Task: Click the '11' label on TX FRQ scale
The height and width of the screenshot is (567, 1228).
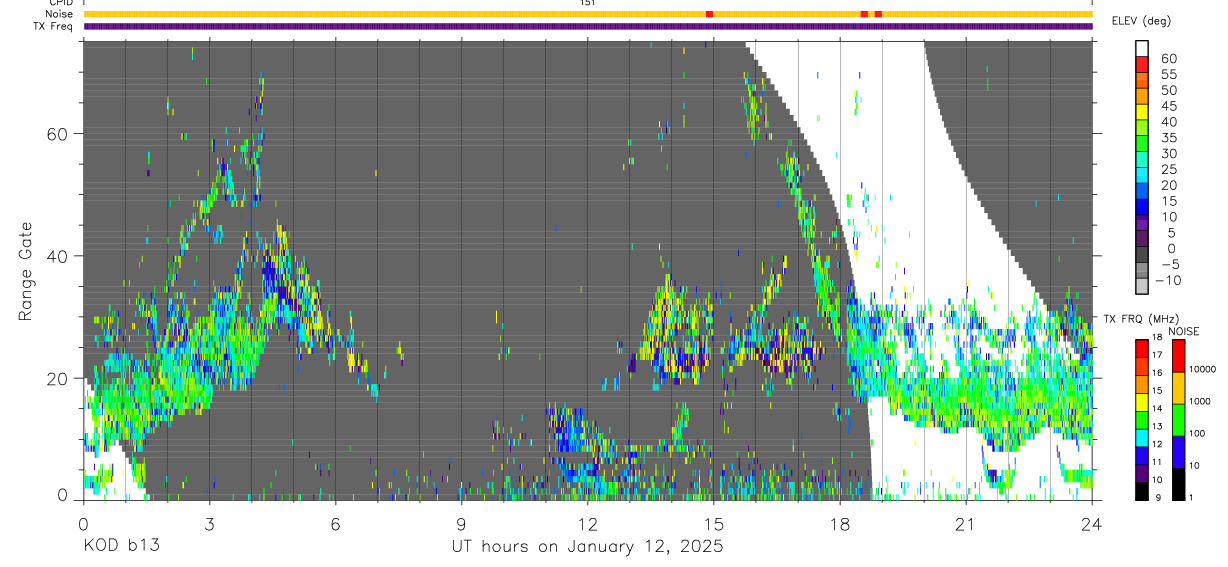Action: tap(1157, 462)
